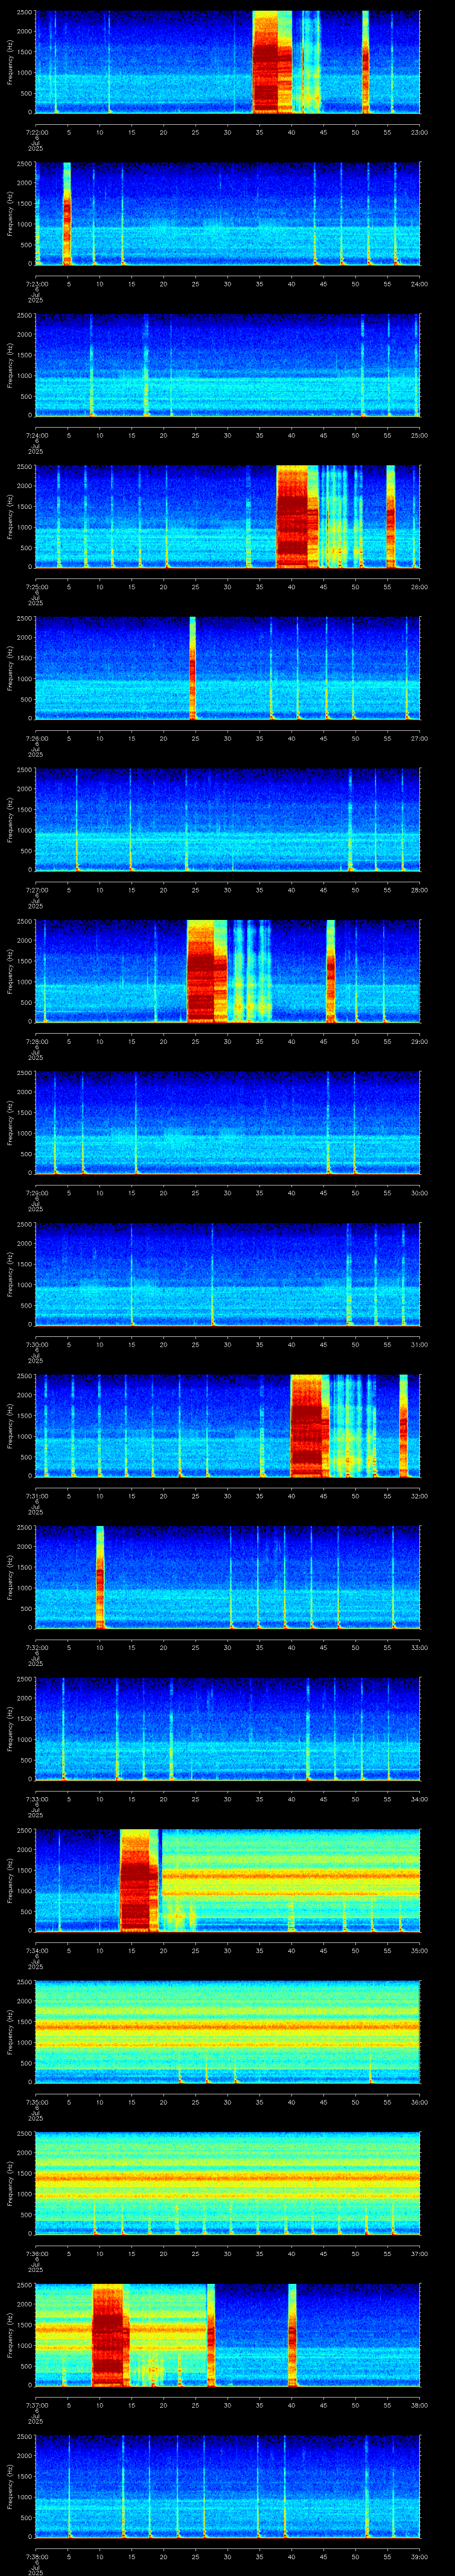This screenshot has height=2576, width=455.
Task: Select the 7:27:00 spectrogram panel
Action: (x=227, y=819)
